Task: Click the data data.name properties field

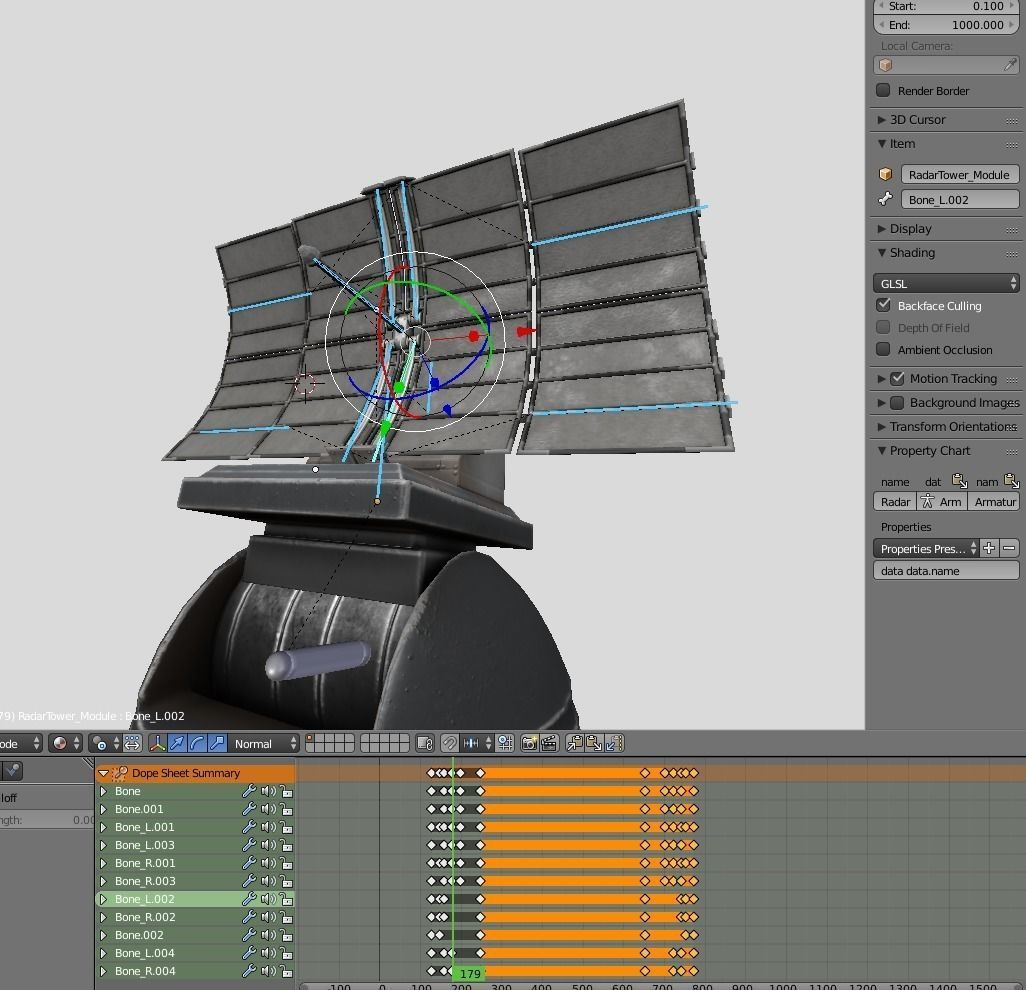Action: [x=946, y=571]
